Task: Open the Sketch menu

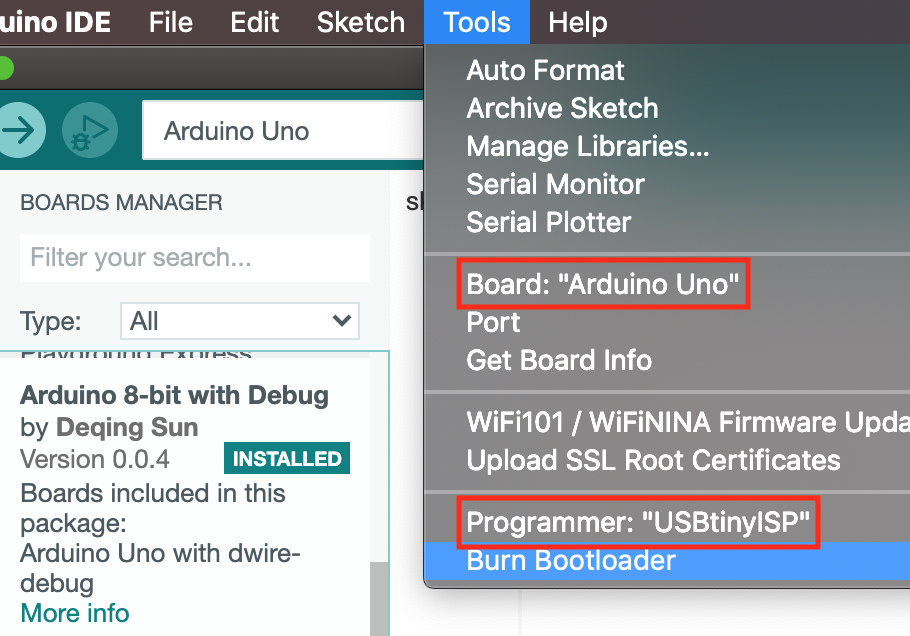Action: (360, 22)
